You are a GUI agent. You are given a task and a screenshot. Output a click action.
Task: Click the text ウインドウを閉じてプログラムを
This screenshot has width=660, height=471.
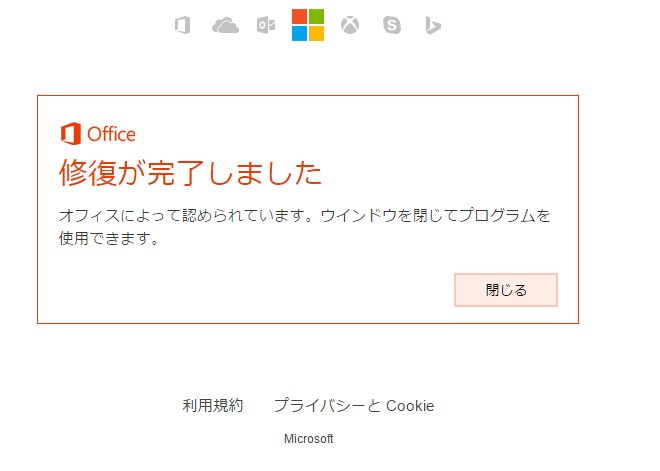pyautogui.click(x=436, y=216)
